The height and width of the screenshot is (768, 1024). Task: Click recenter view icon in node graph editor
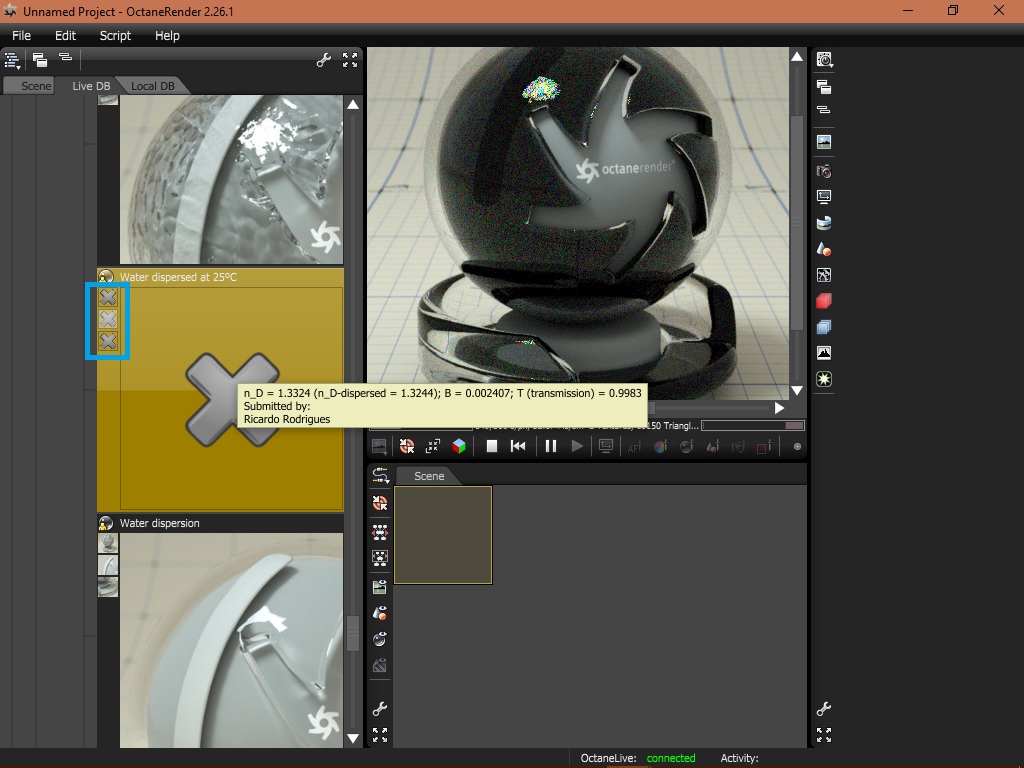(379, 503)
